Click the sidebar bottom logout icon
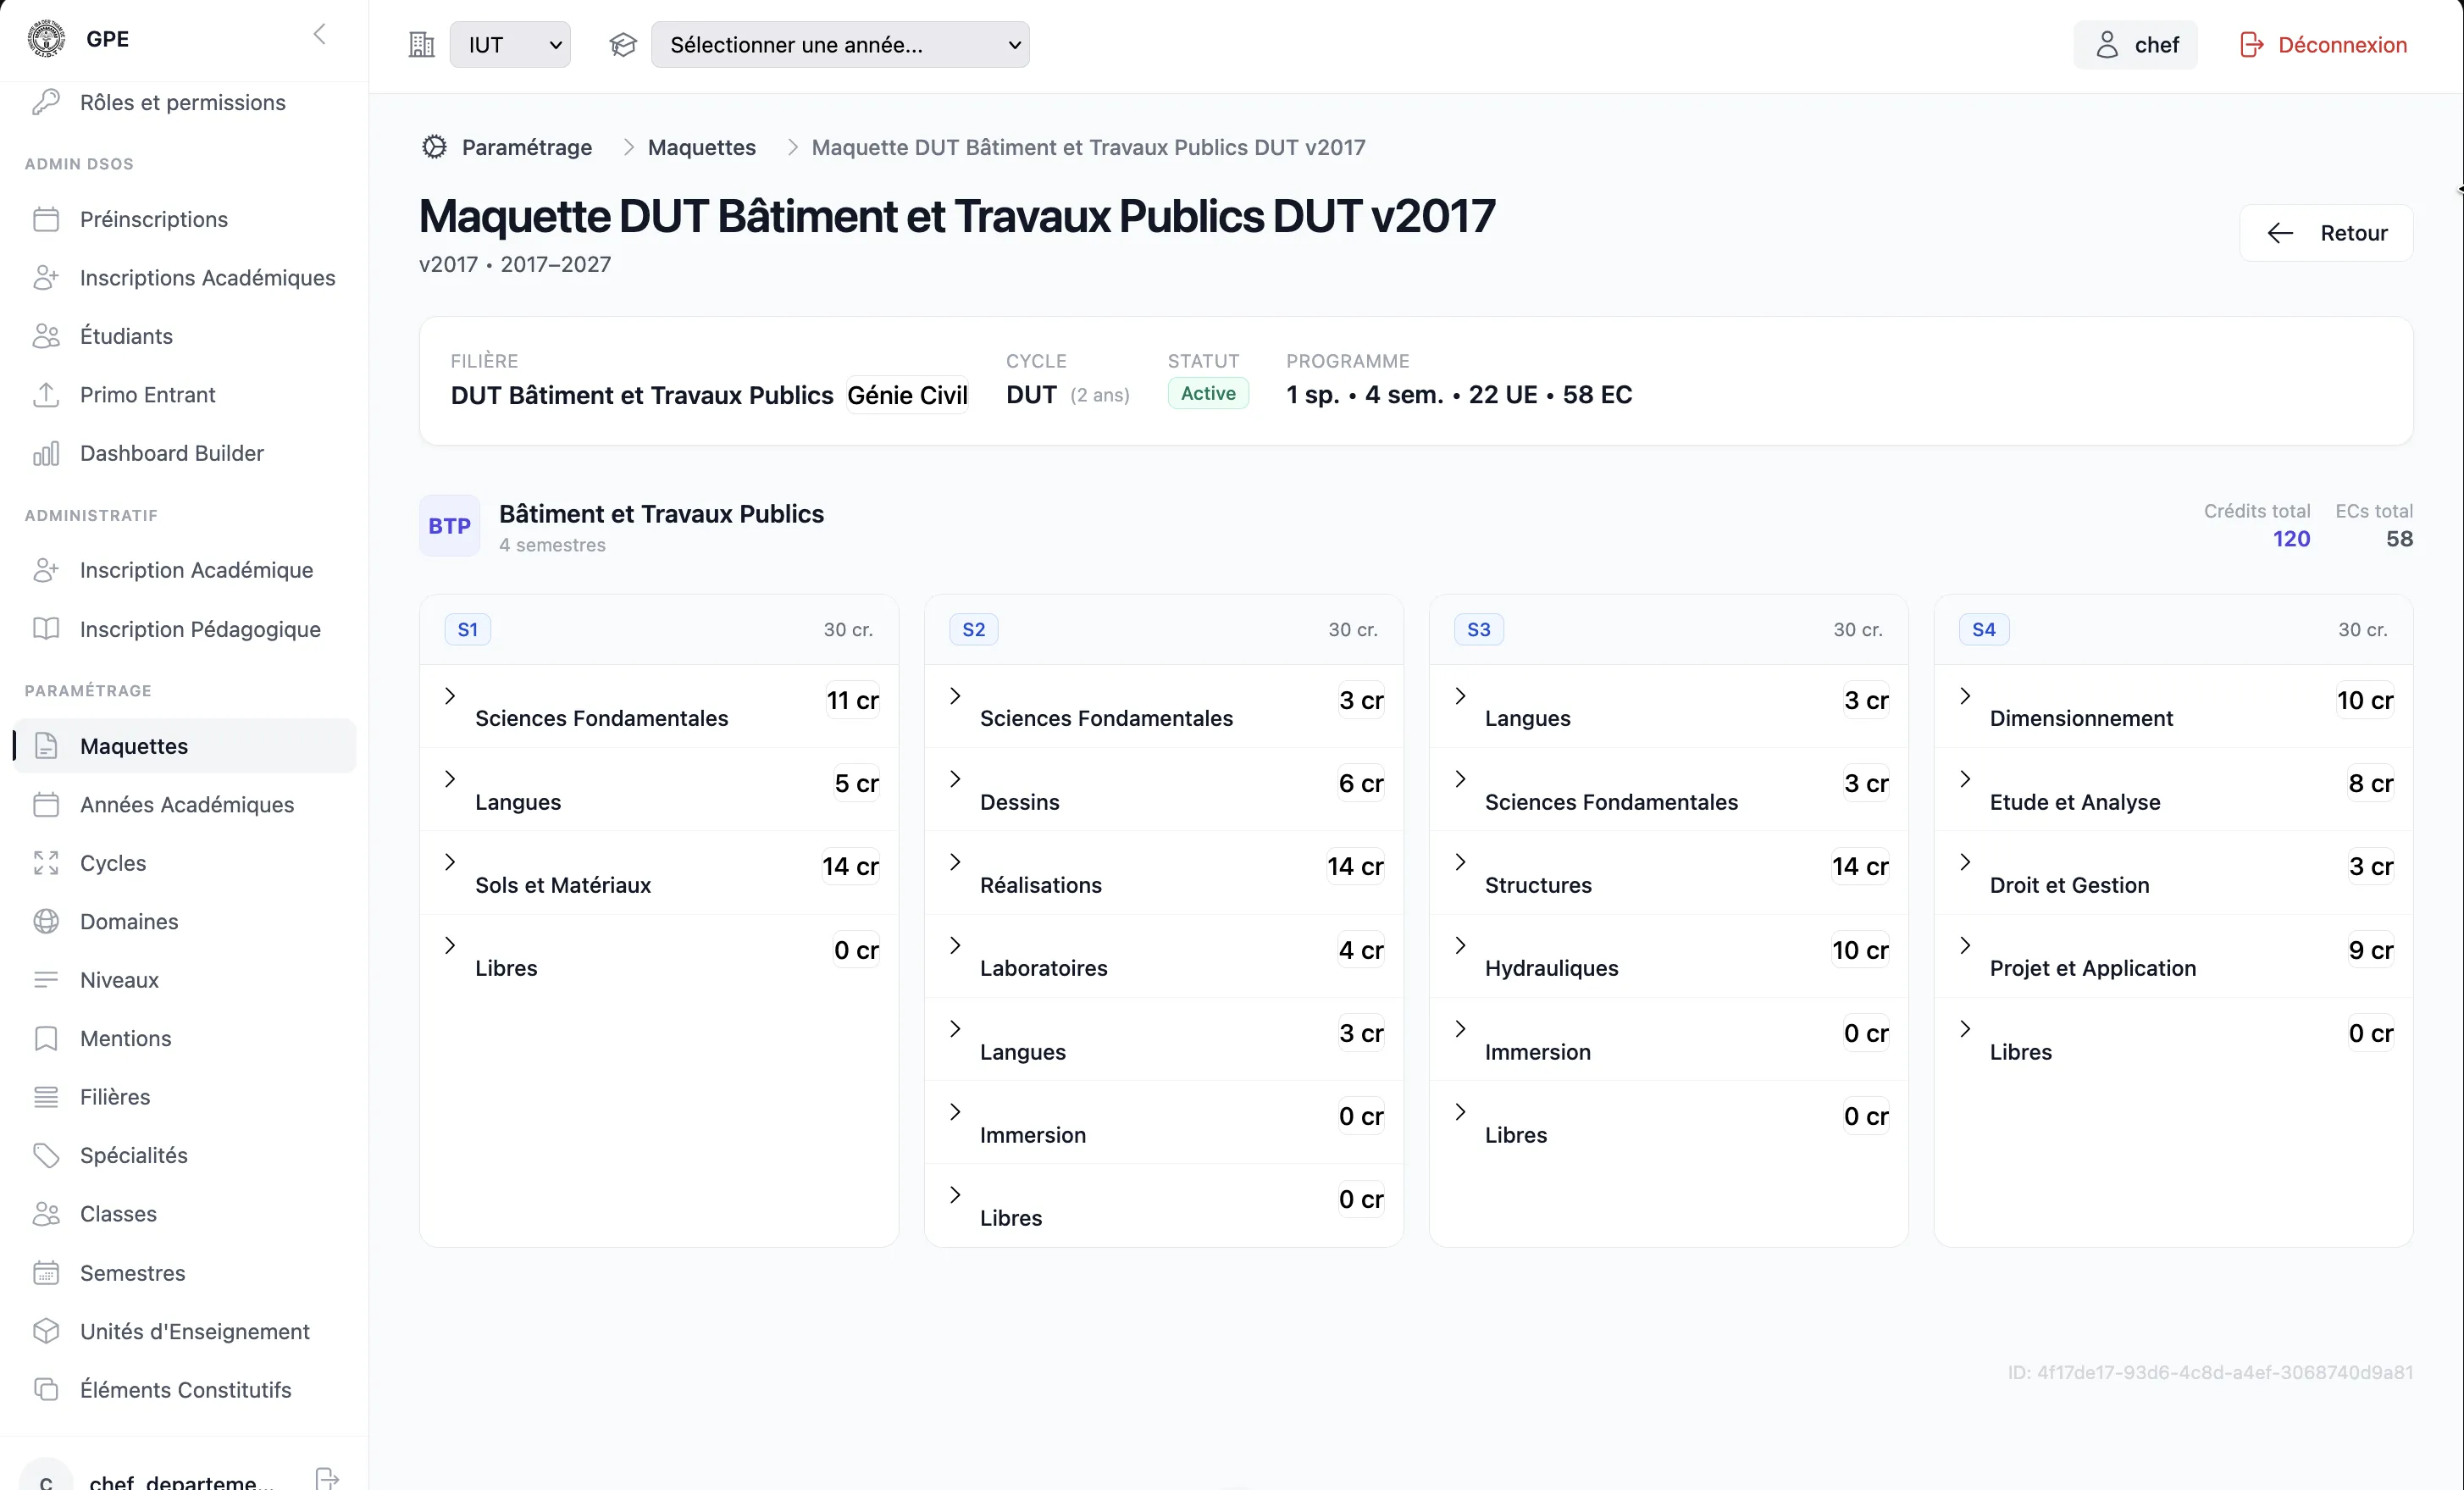2464x1490 pixels. click(x=327, y=1479)
